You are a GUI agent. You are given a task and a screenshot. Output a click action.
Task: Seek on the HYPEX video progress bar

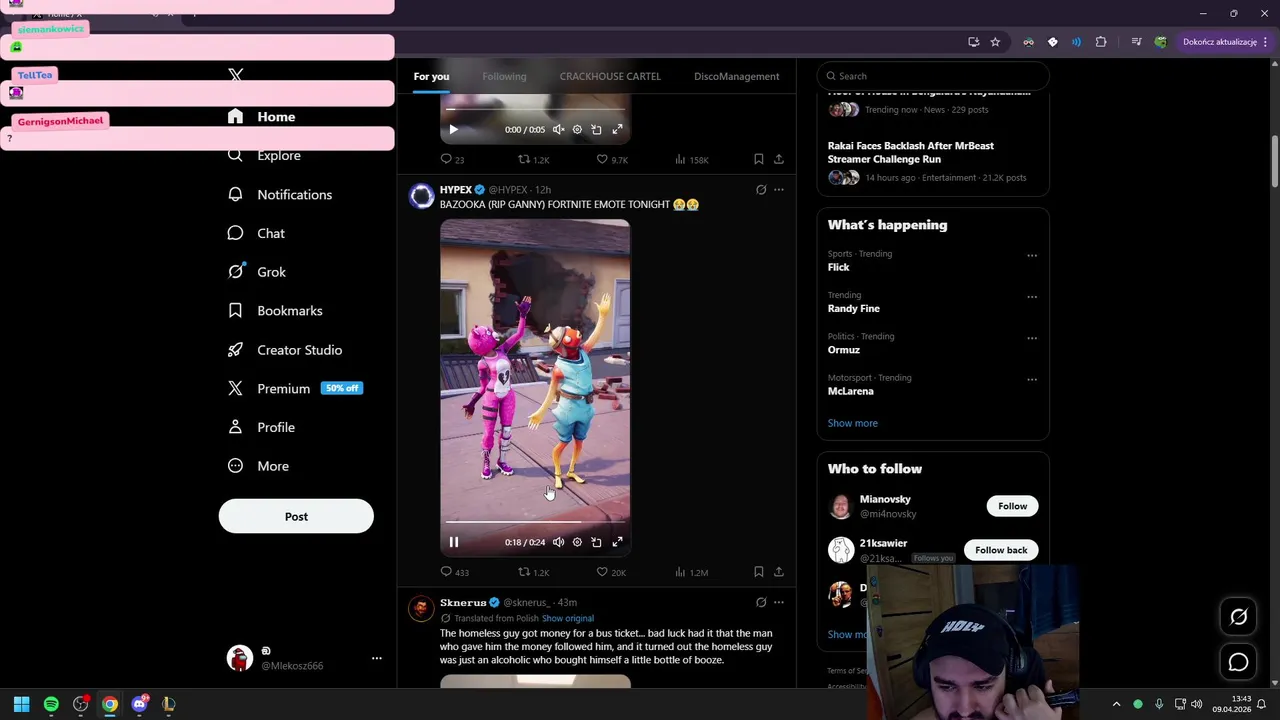point(535,522)
